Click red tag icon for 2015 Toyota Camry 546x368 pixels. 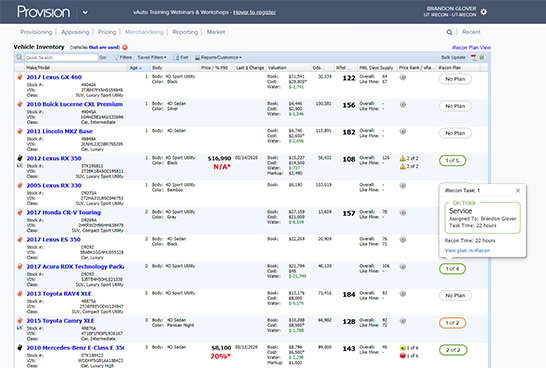[20, 320]
